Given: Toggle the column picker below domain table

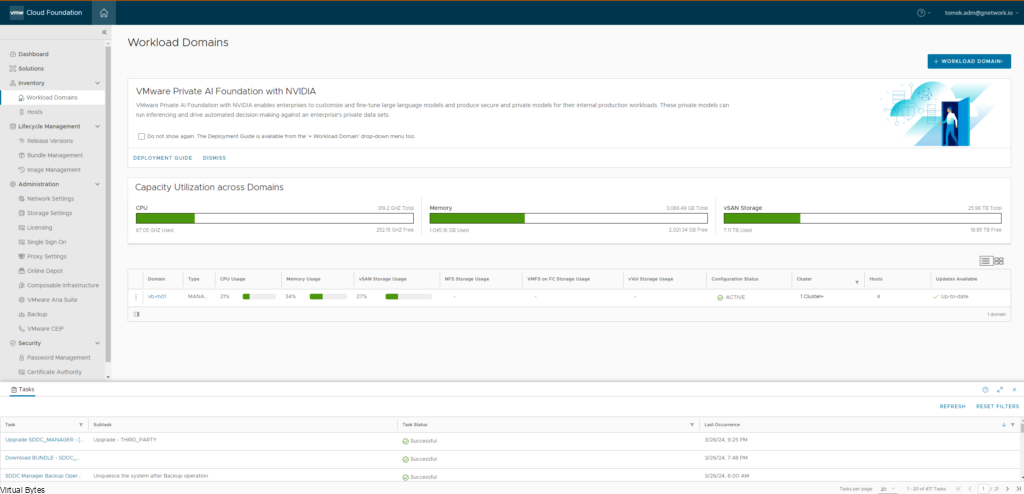Looking at the screenshot, I should (x=136, y=314).
